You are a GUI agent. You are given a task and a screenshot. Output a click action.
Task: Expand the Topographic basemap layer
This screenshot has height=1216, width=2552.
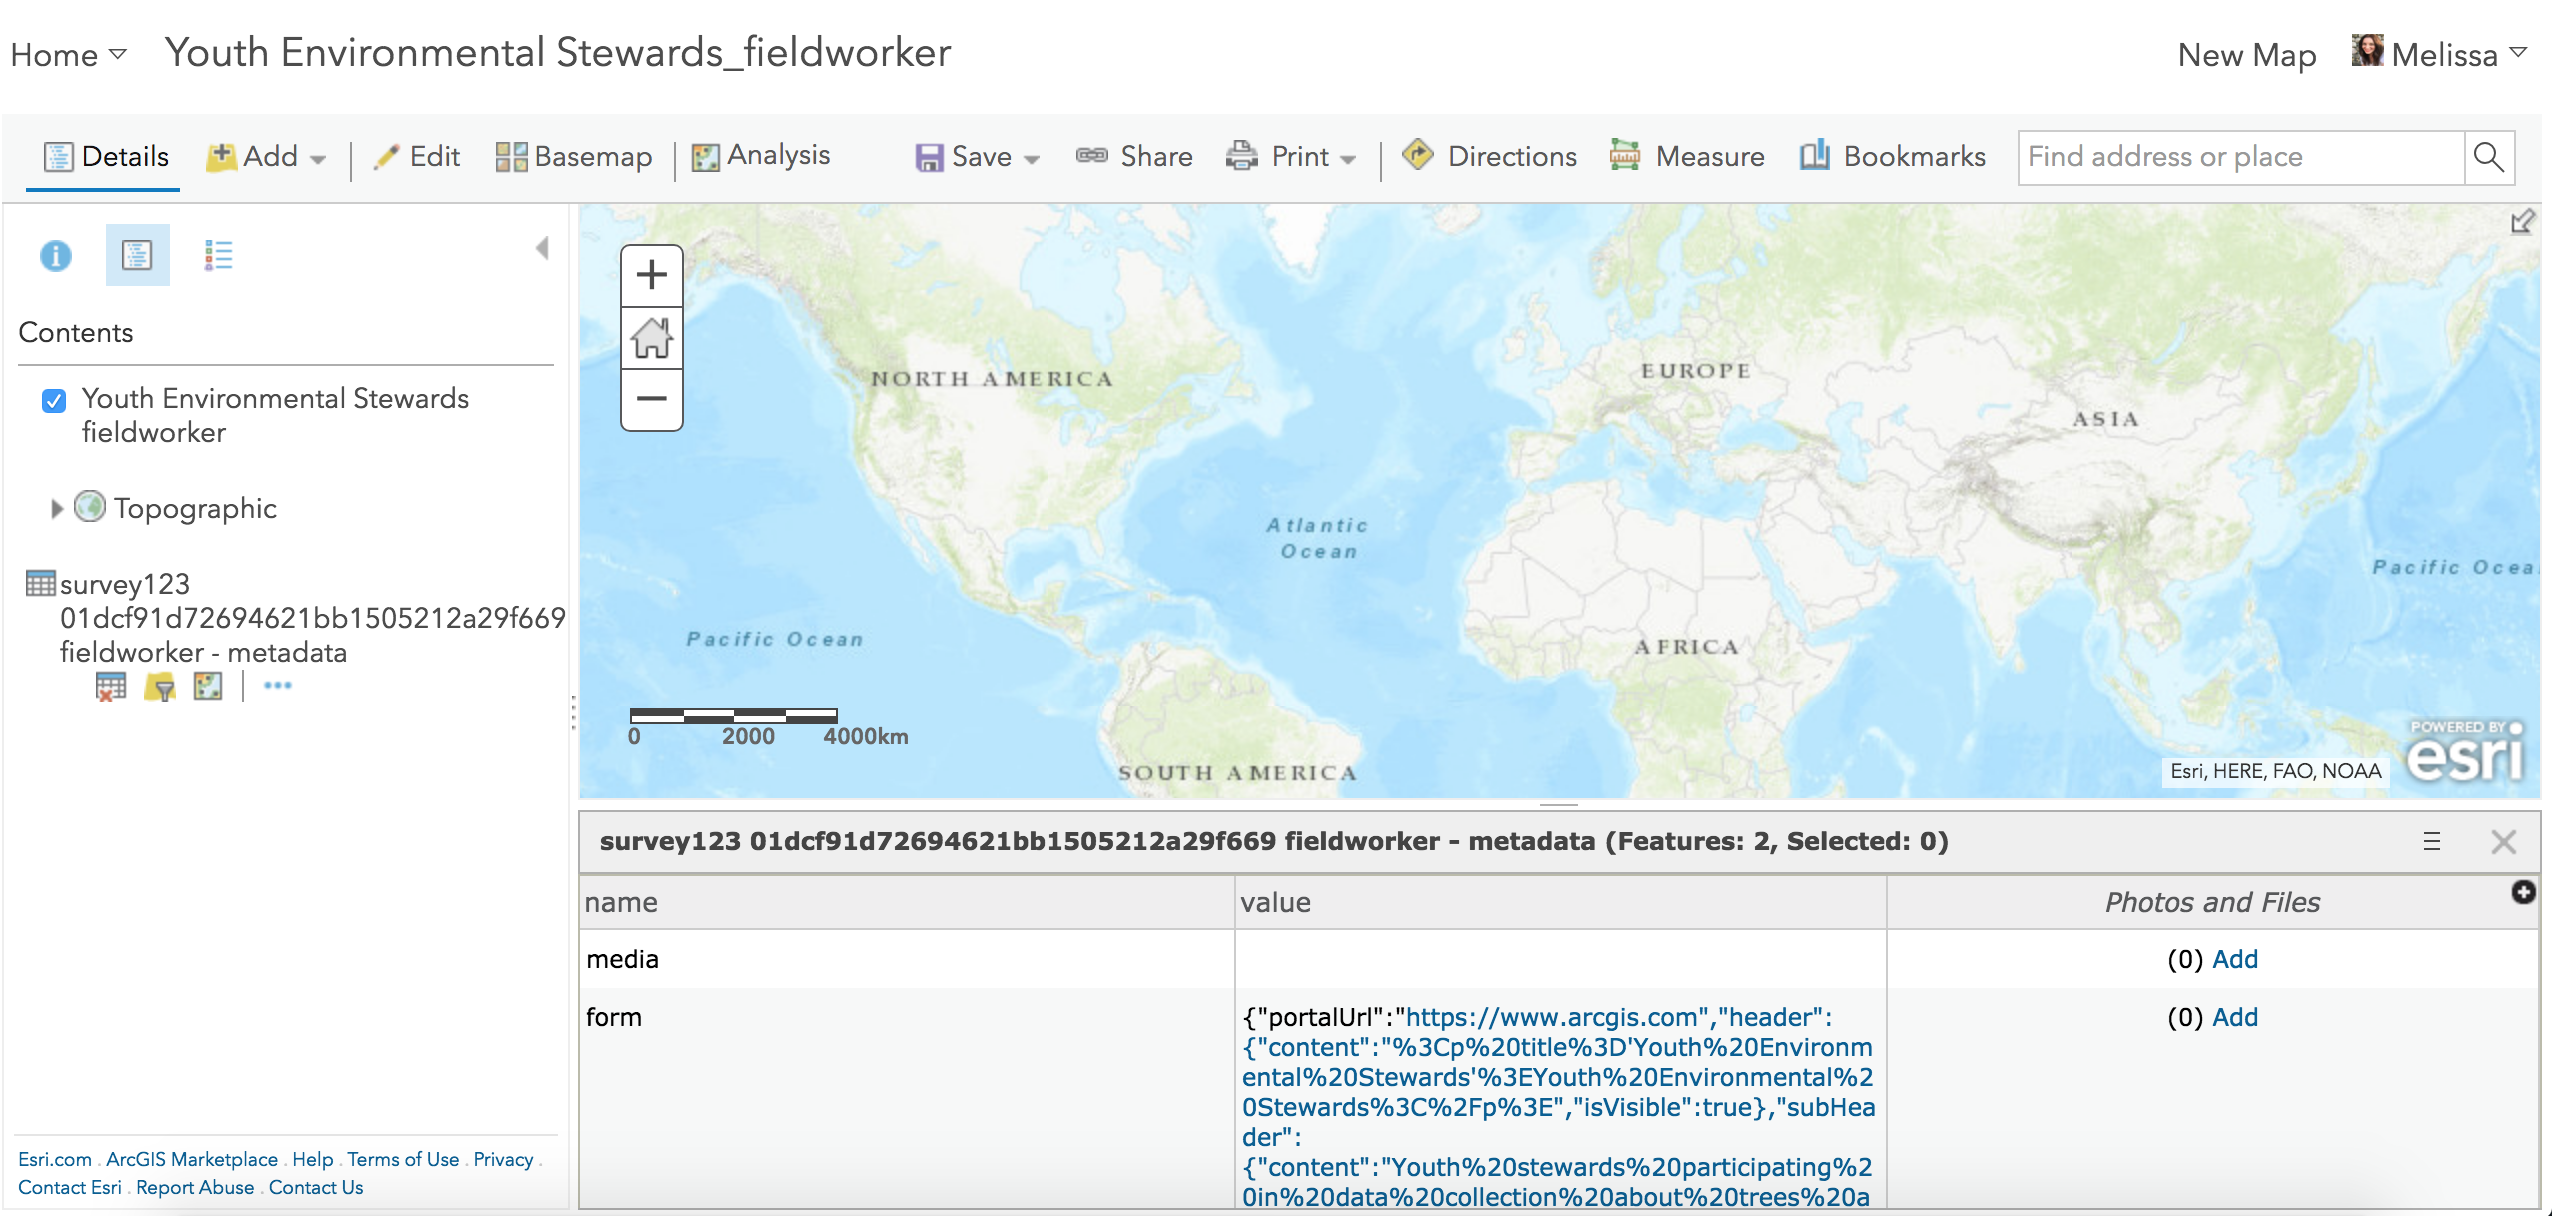click(57, 509)
